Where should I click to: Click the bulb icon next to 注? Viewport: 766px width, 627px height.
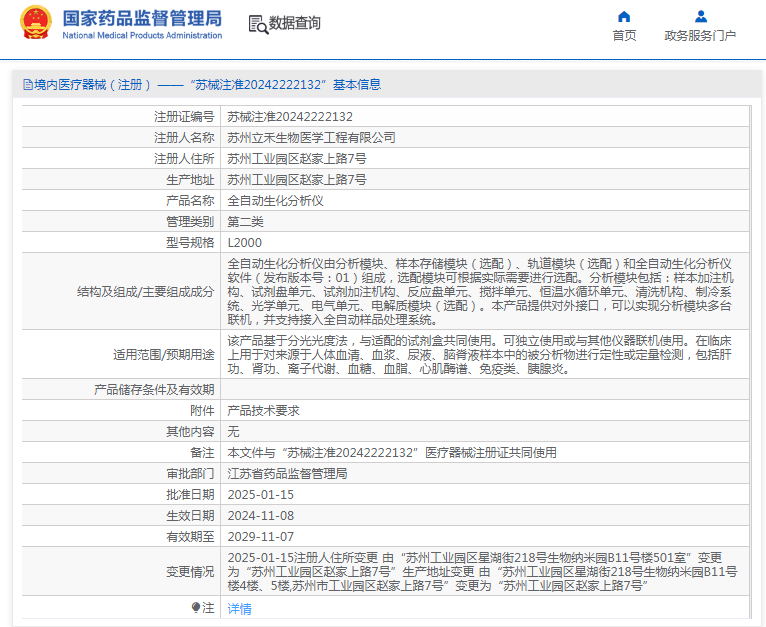(196, 607)
